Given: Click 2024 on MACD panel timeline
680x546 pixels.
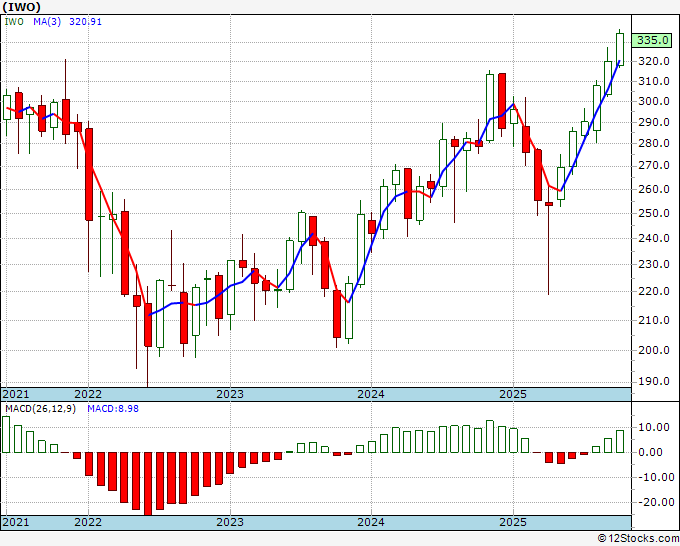Looking at the screenshot, I should pyautogui.click(x=371, y=522).
